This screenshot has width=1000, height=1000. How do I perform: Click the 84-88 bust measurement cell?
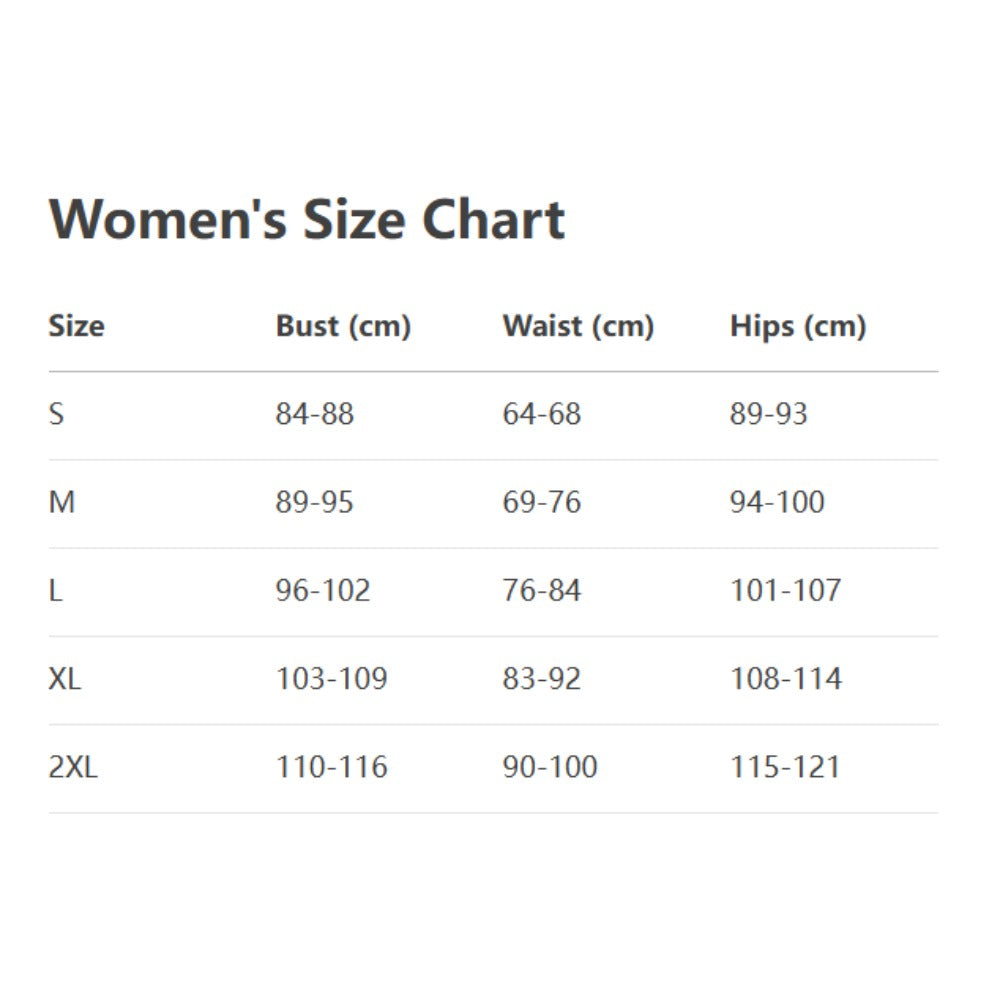(x=314, y=414)
